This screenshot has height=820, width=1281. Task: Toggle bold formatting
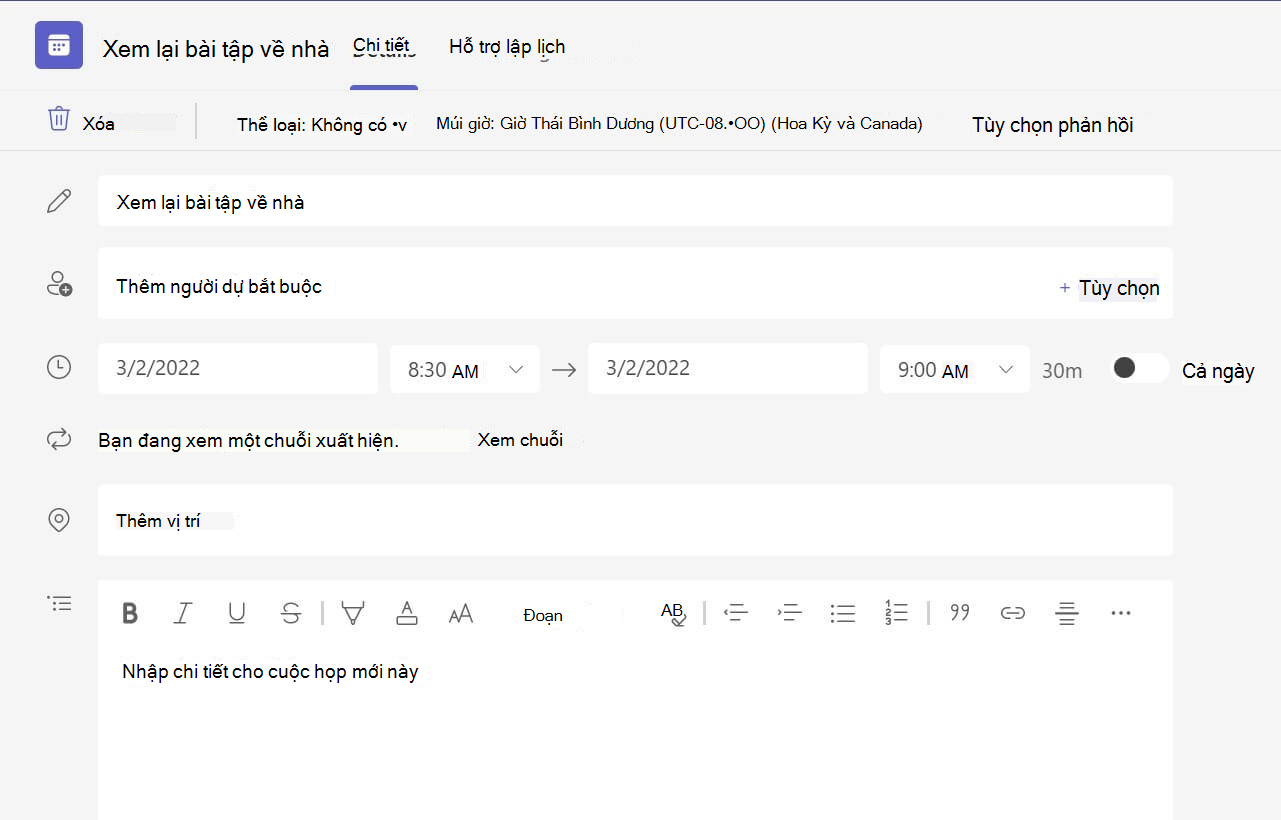130,613
